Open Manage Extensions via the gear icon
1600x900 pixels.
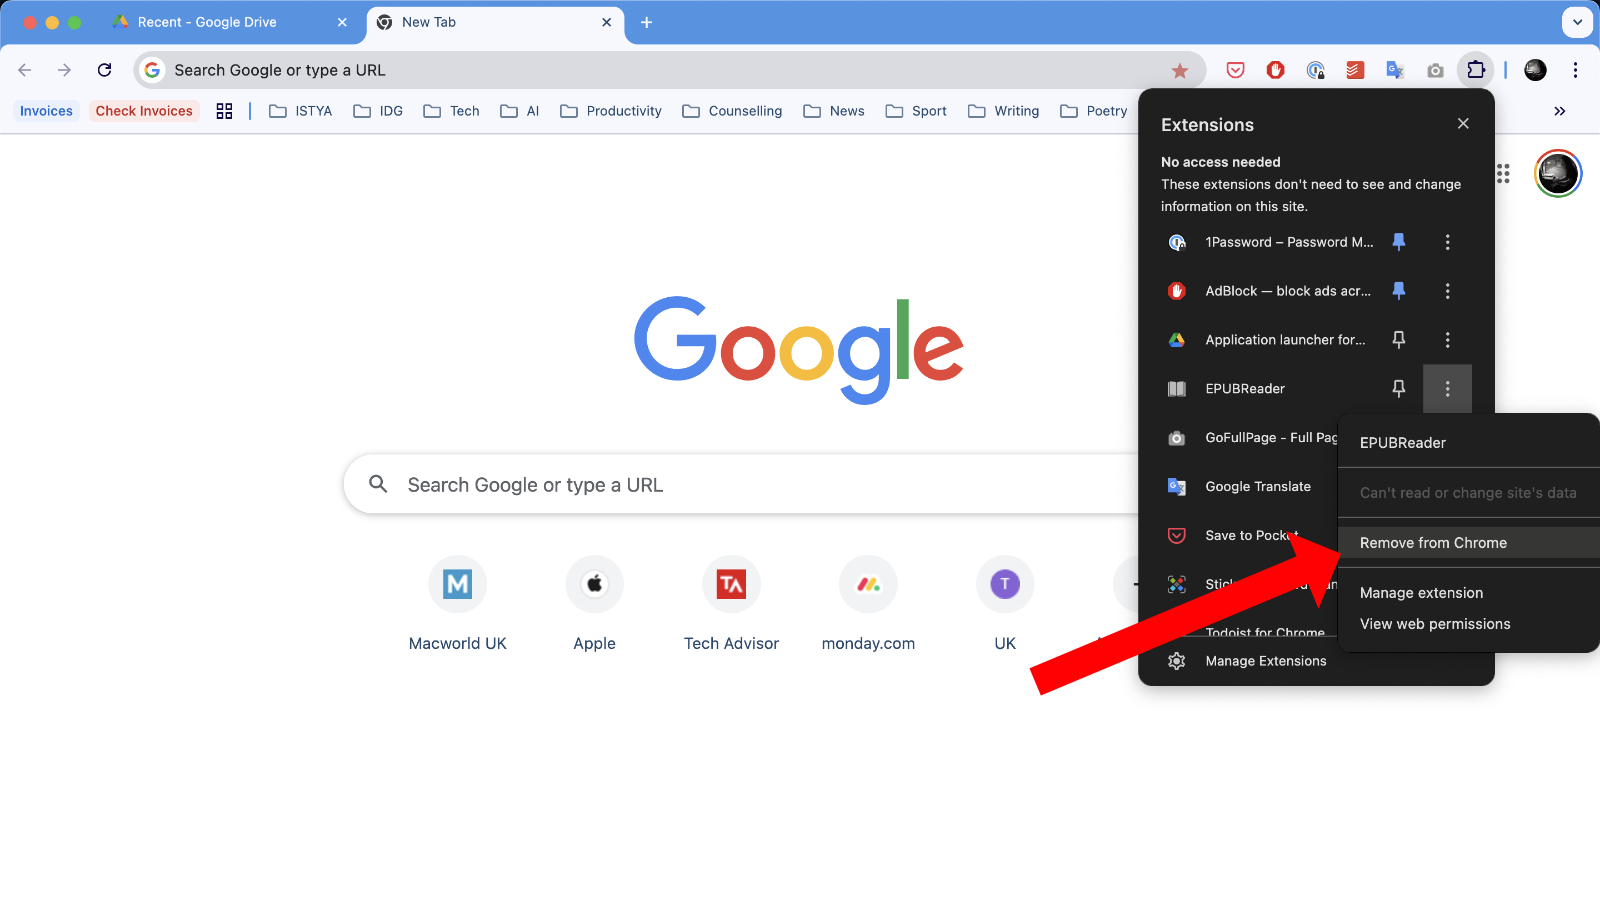tap(1176, 660)
